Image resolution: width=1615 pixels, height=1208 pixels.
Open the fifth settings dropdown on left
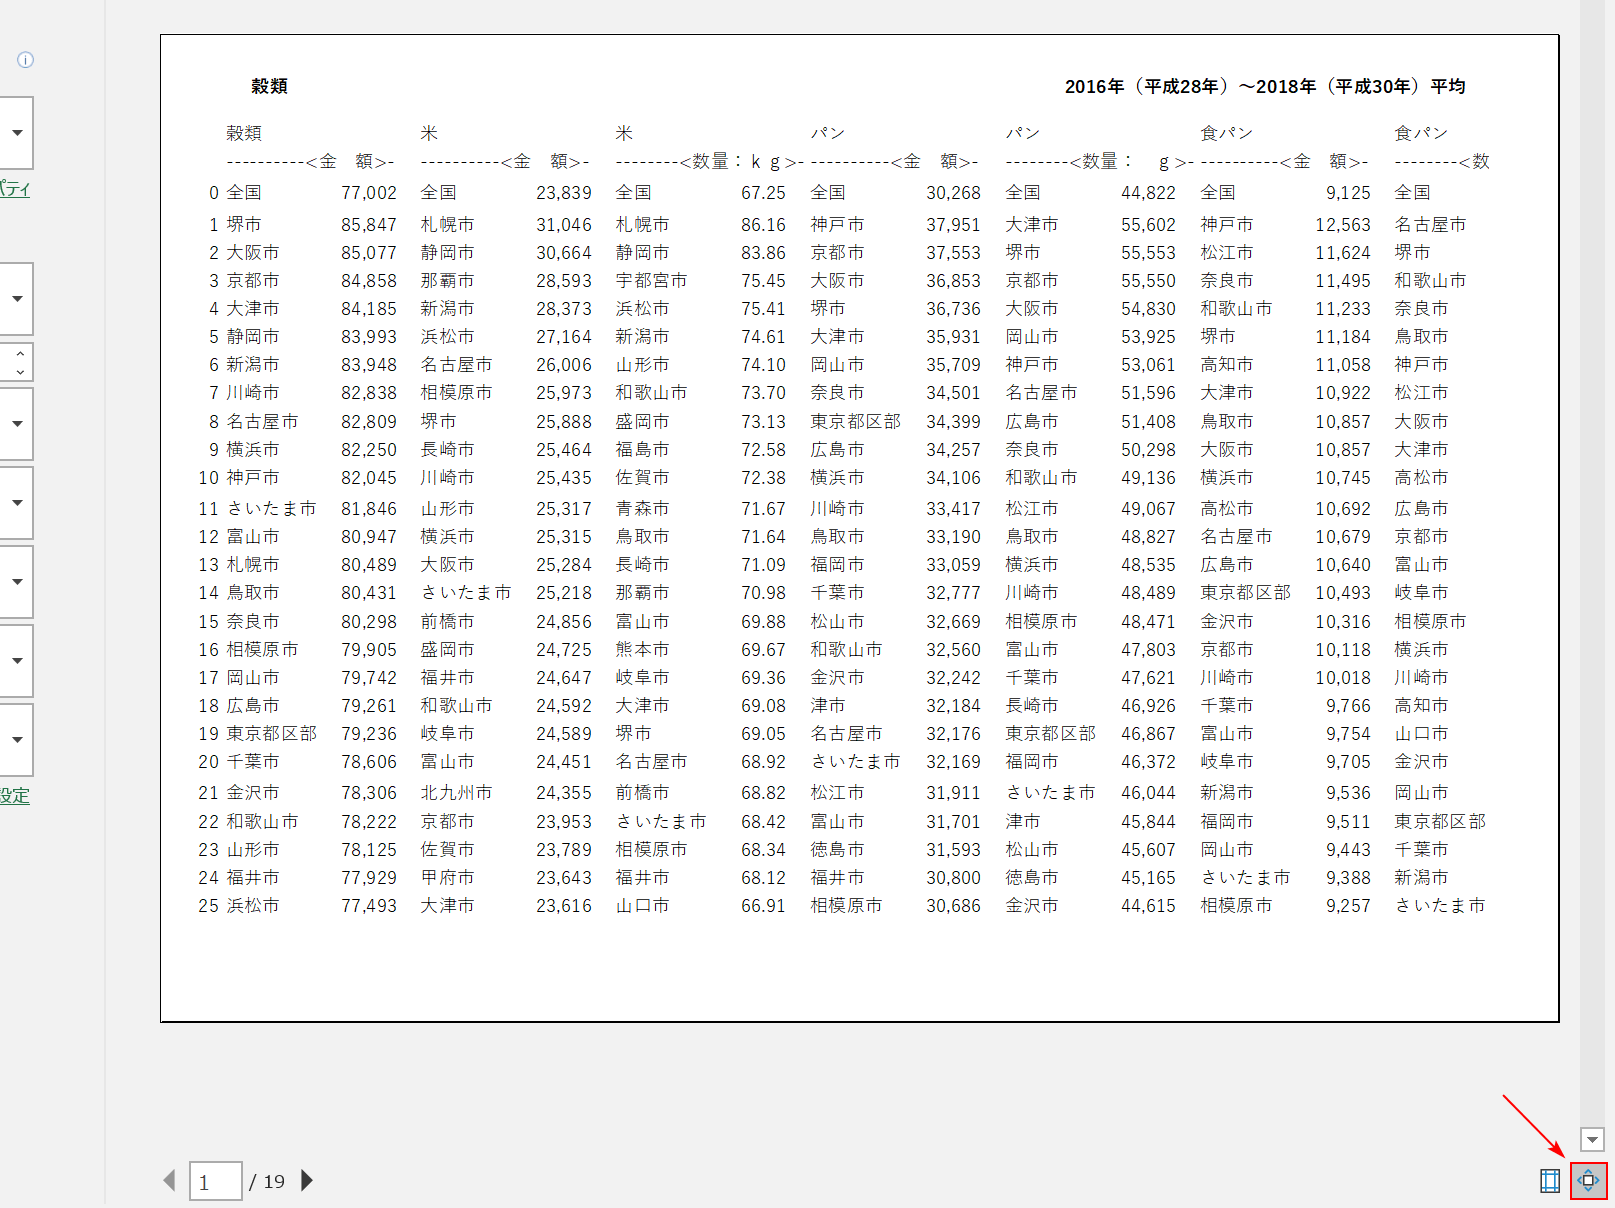pyautogui.click(x=16, y=582)
